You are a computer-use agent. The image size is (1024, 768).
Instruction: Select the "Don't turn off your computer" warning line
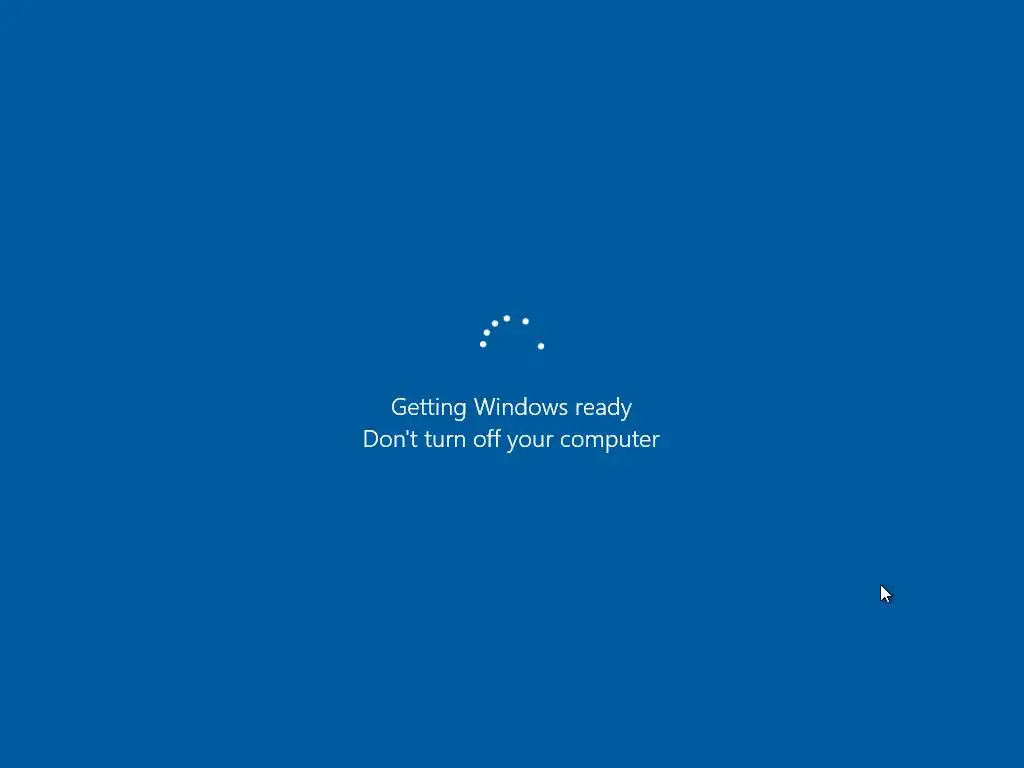coord(511,440)
